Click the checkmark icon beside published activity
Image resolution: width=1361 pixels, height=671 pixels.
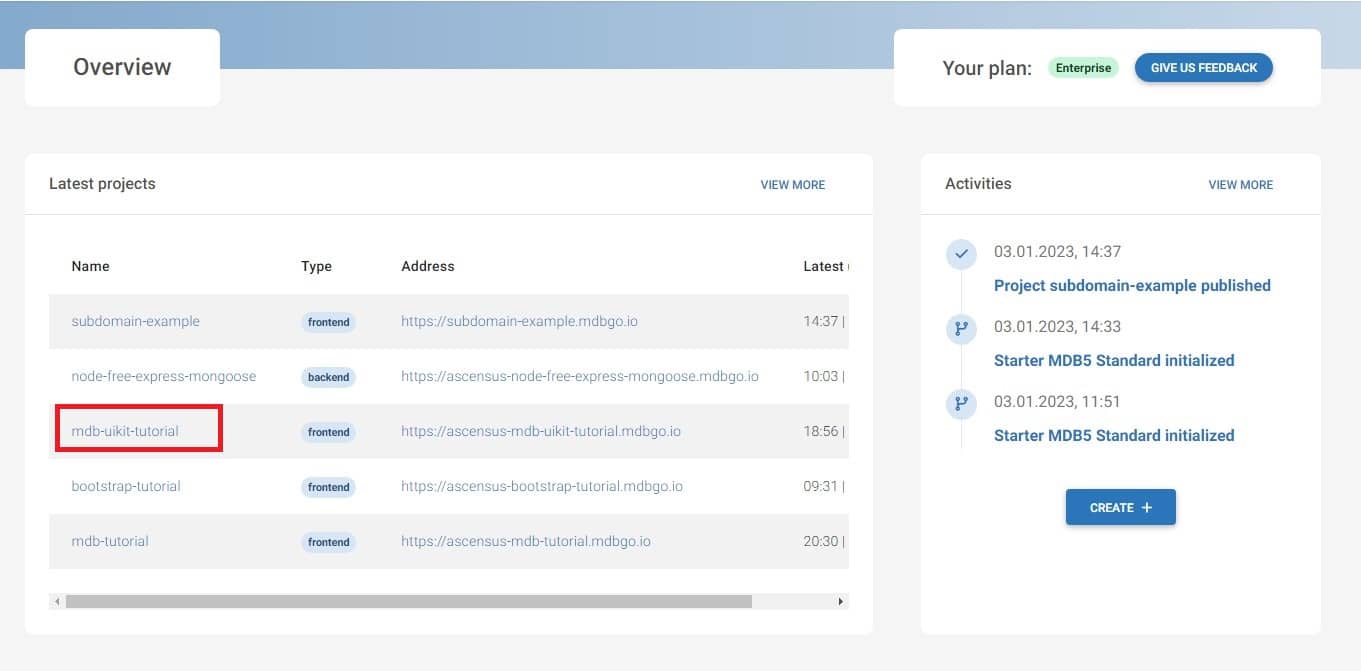pos(961,254)
